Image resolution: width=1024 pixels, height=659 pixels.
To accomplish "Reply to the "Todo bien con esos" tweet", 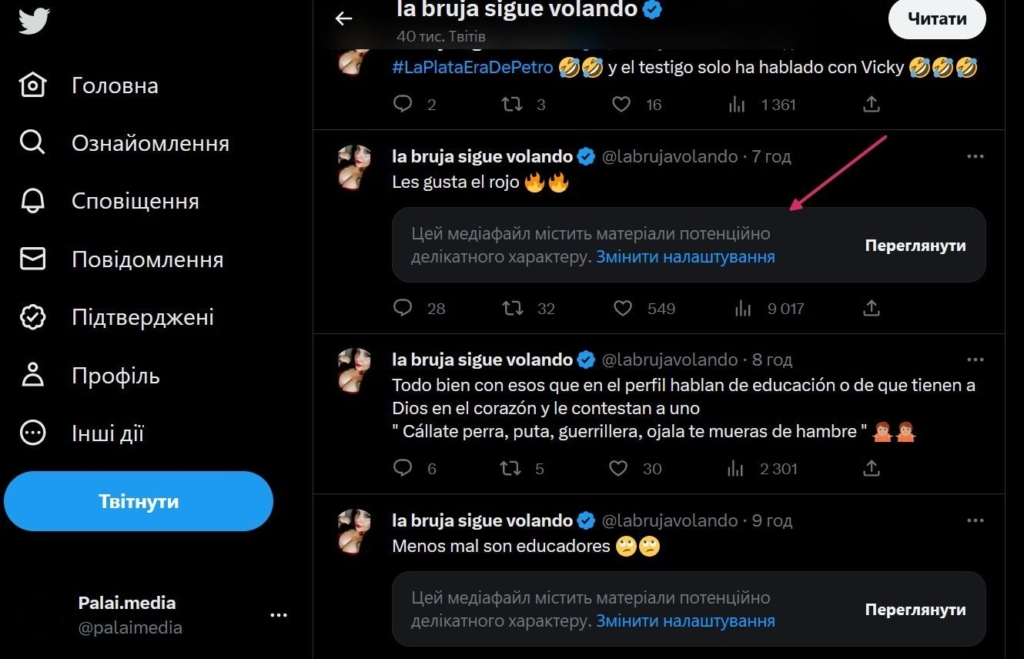I will pyautogui.click(x=403, y=468).
